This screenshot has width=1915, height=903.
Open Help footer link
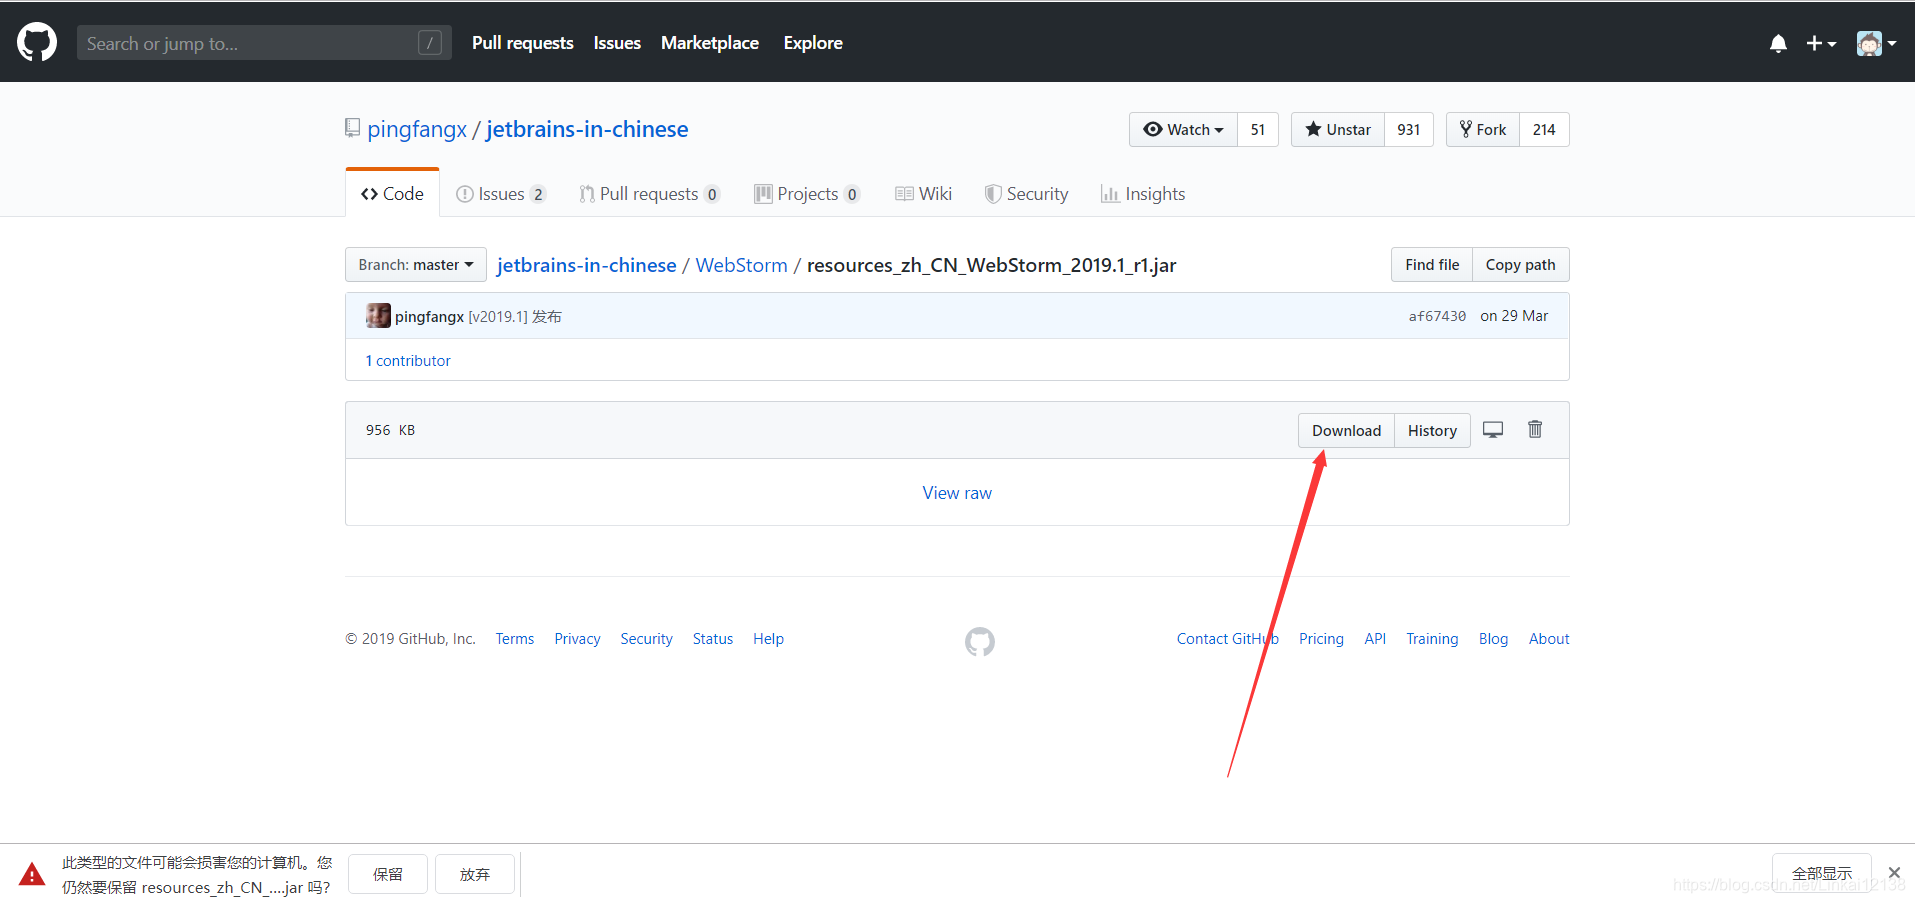(x=768, y=639)
